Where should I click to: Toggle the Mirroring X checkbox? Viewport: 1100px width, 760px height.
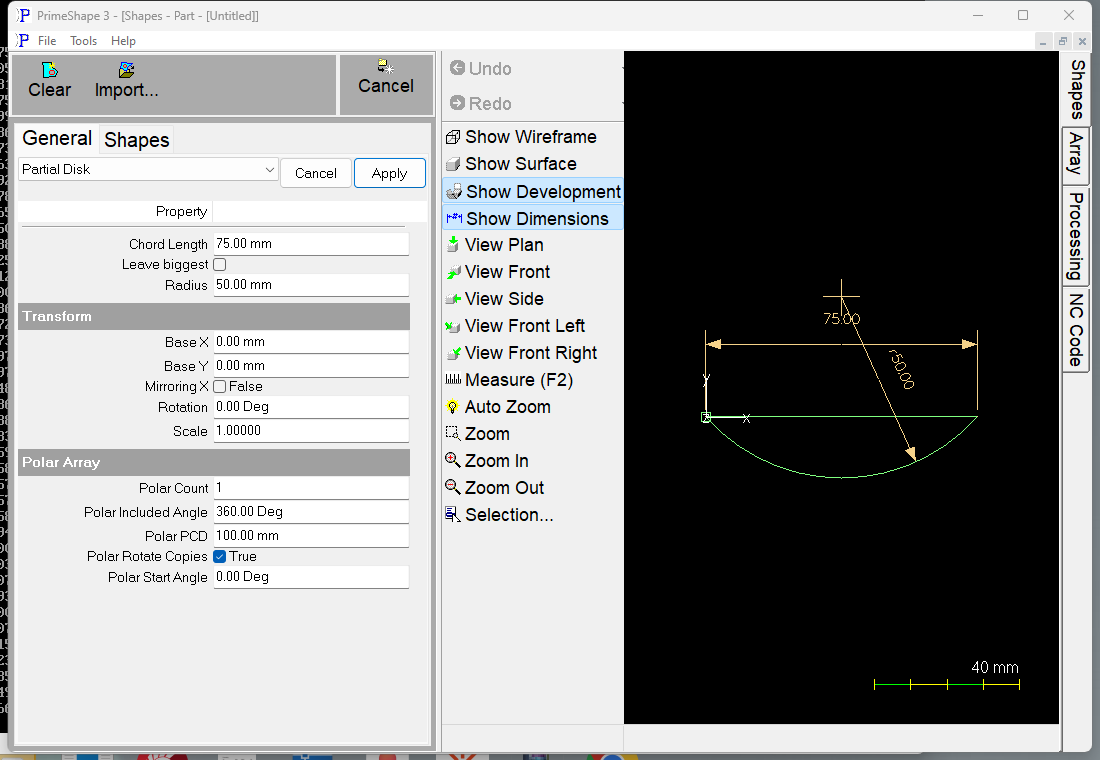(x=220, y=387)
